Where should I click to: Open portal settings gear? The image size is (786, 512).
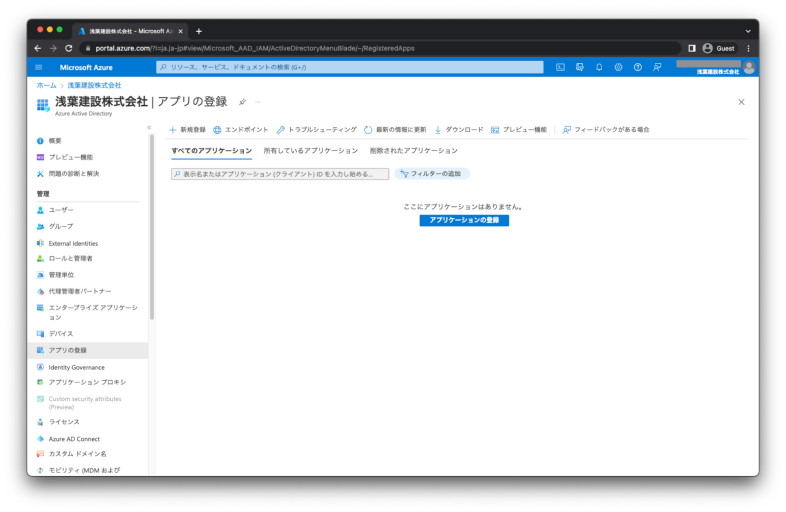point(618,67)
